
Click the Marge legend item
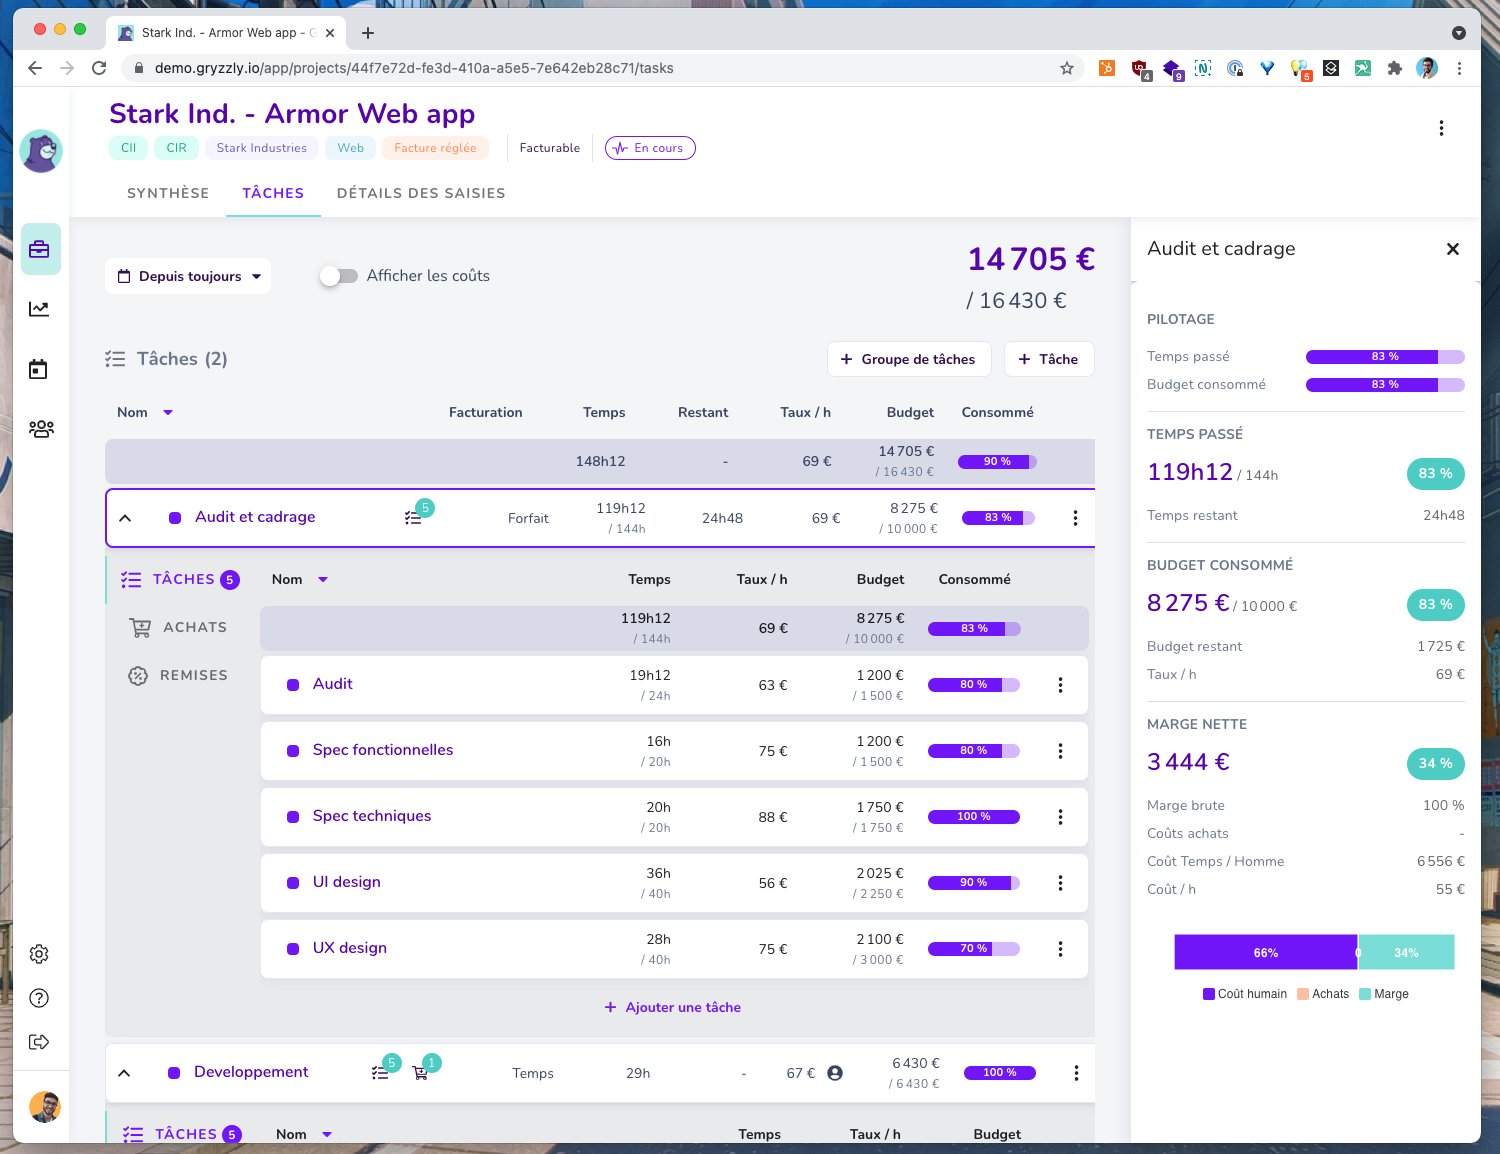1384,994
